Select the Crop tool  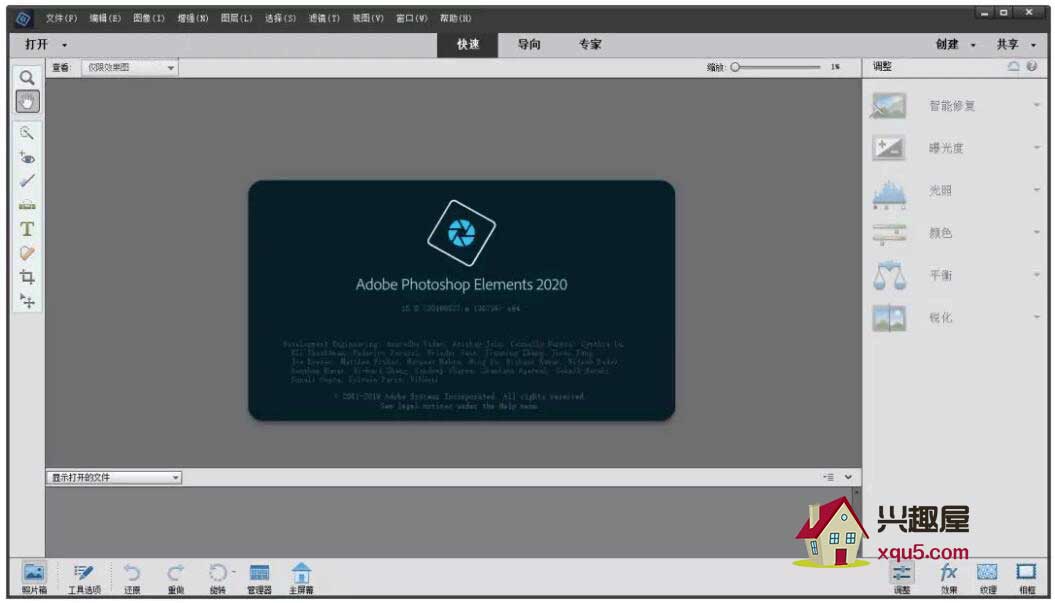click(27, 277)
